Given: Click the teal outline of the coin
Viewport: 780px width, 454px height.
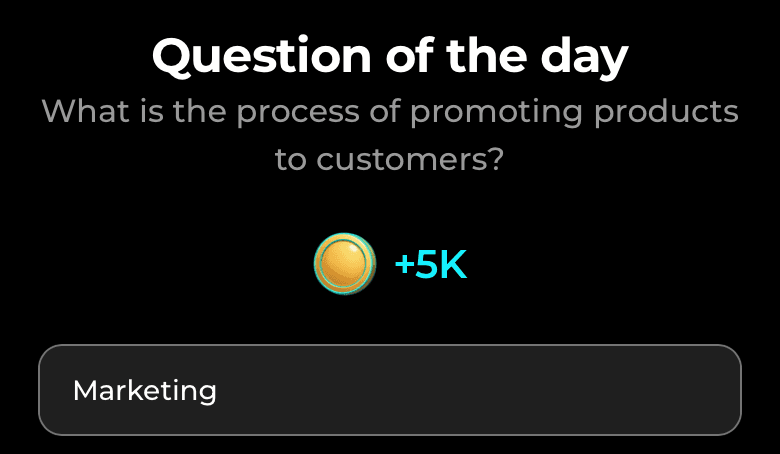Looking at the screenshot, I should pos(345,234).
